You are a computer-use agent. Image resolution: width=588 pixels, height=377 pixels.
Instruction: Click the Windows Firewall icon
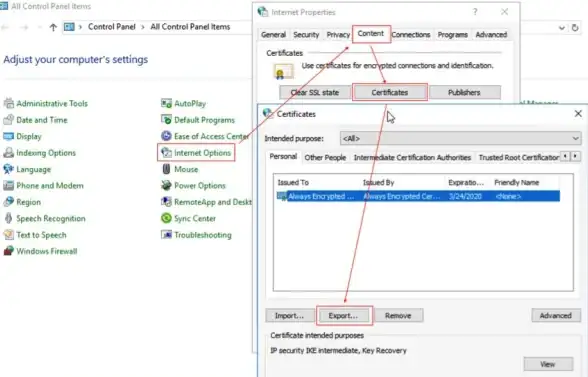[9, 251]
